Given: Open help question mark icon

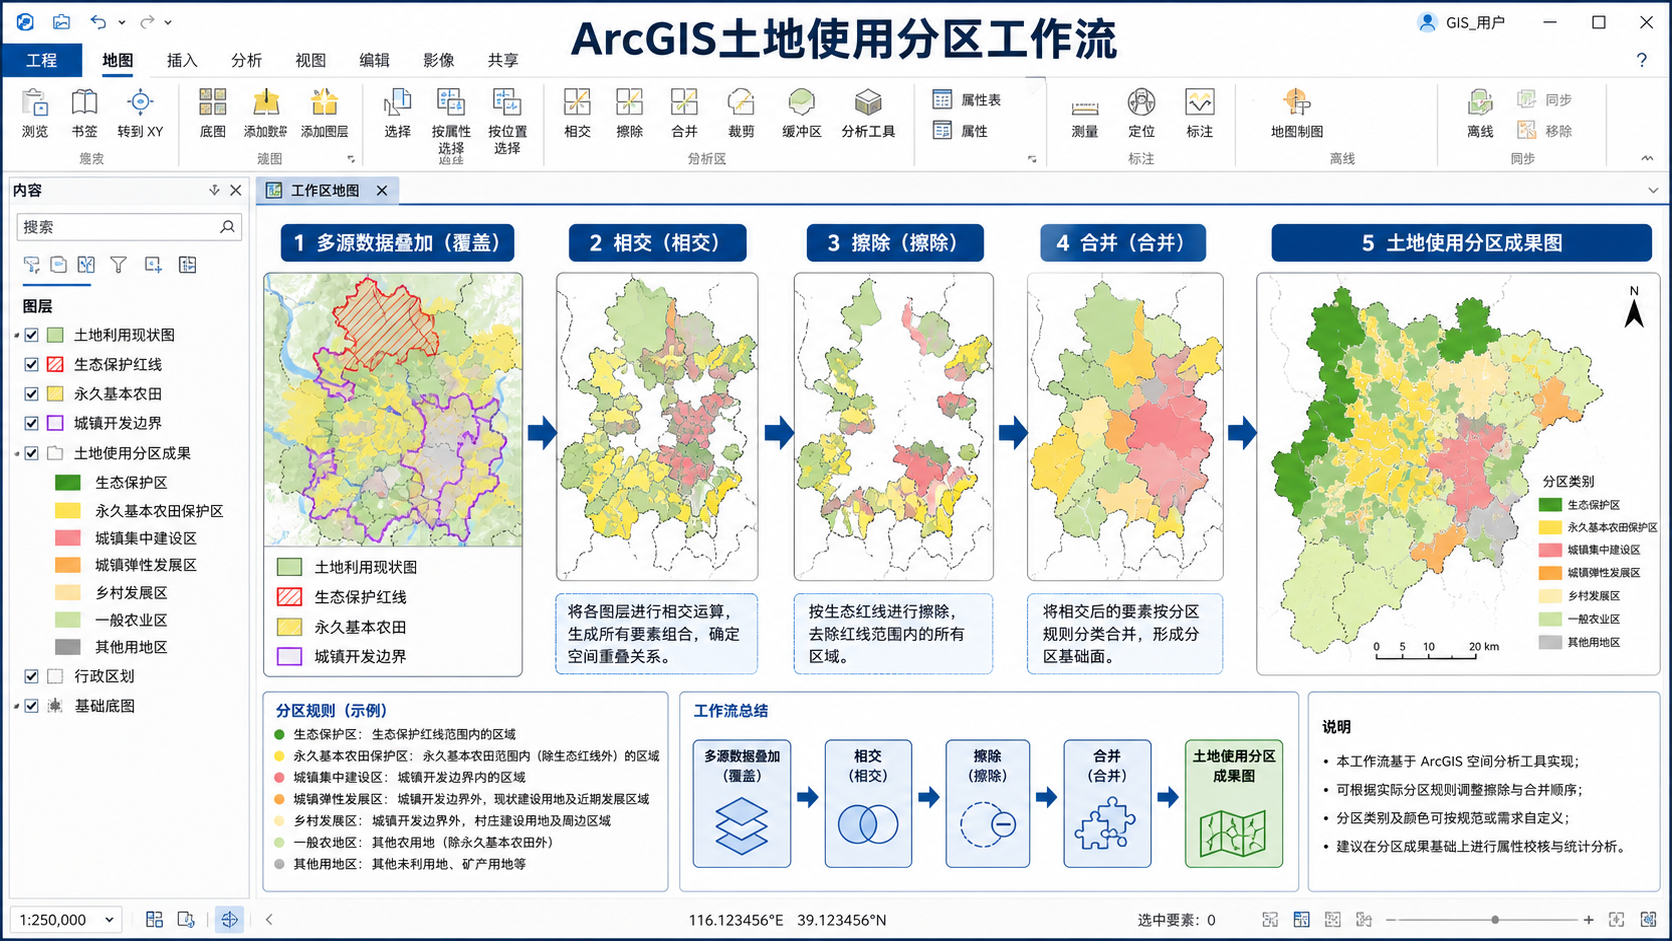Looking at the screenshot, I should 1641,60.
